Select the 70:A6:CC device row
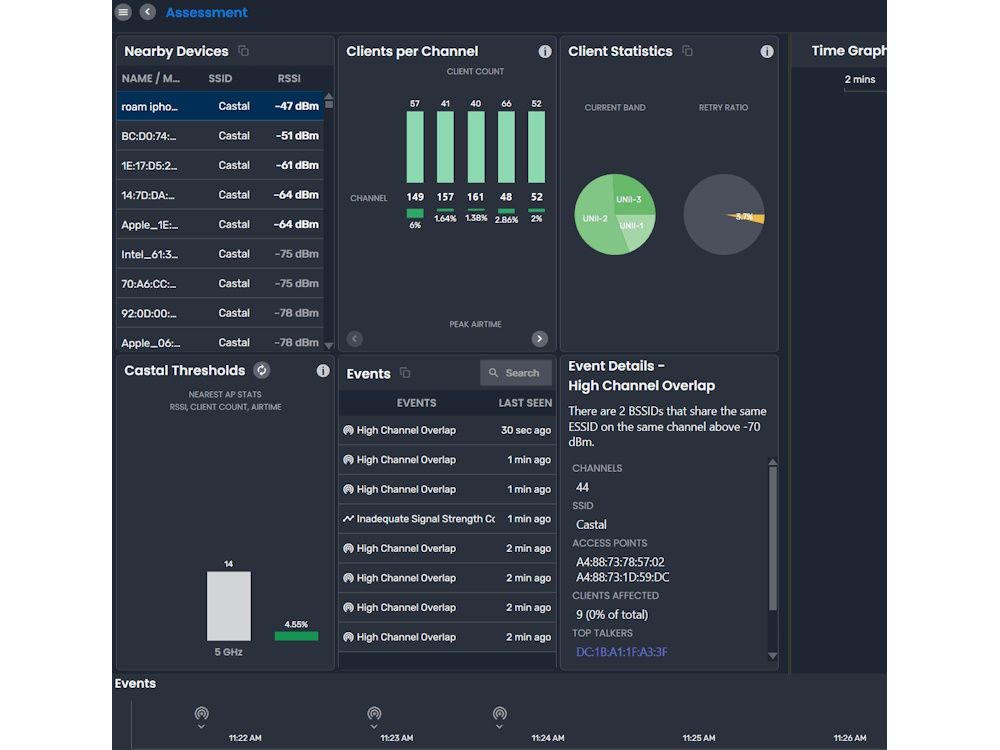The height and width of the screenshot is (750, 1000). pyautogui.click(x=220, y=284)
